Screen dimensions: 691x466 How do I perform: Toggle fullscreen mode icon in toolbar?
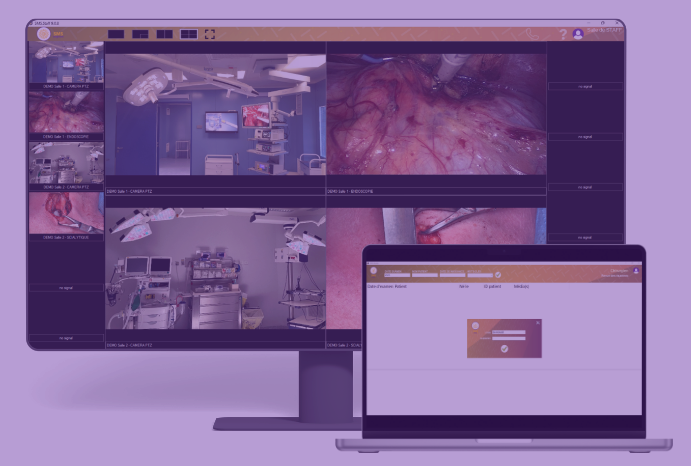pyautogui.click(x=210, y=34)
